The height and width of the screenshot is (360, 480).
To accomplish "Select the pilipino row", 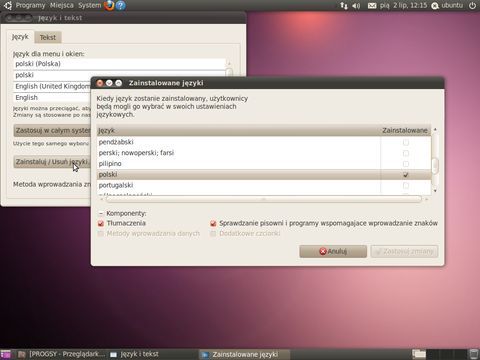I will [264, 164].
